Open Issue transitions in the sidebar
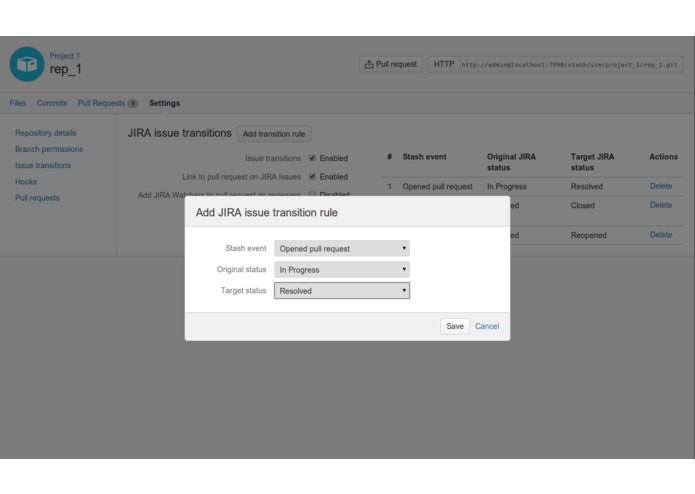This screenshot has width=695, height=494. click(x=43, y=165)
